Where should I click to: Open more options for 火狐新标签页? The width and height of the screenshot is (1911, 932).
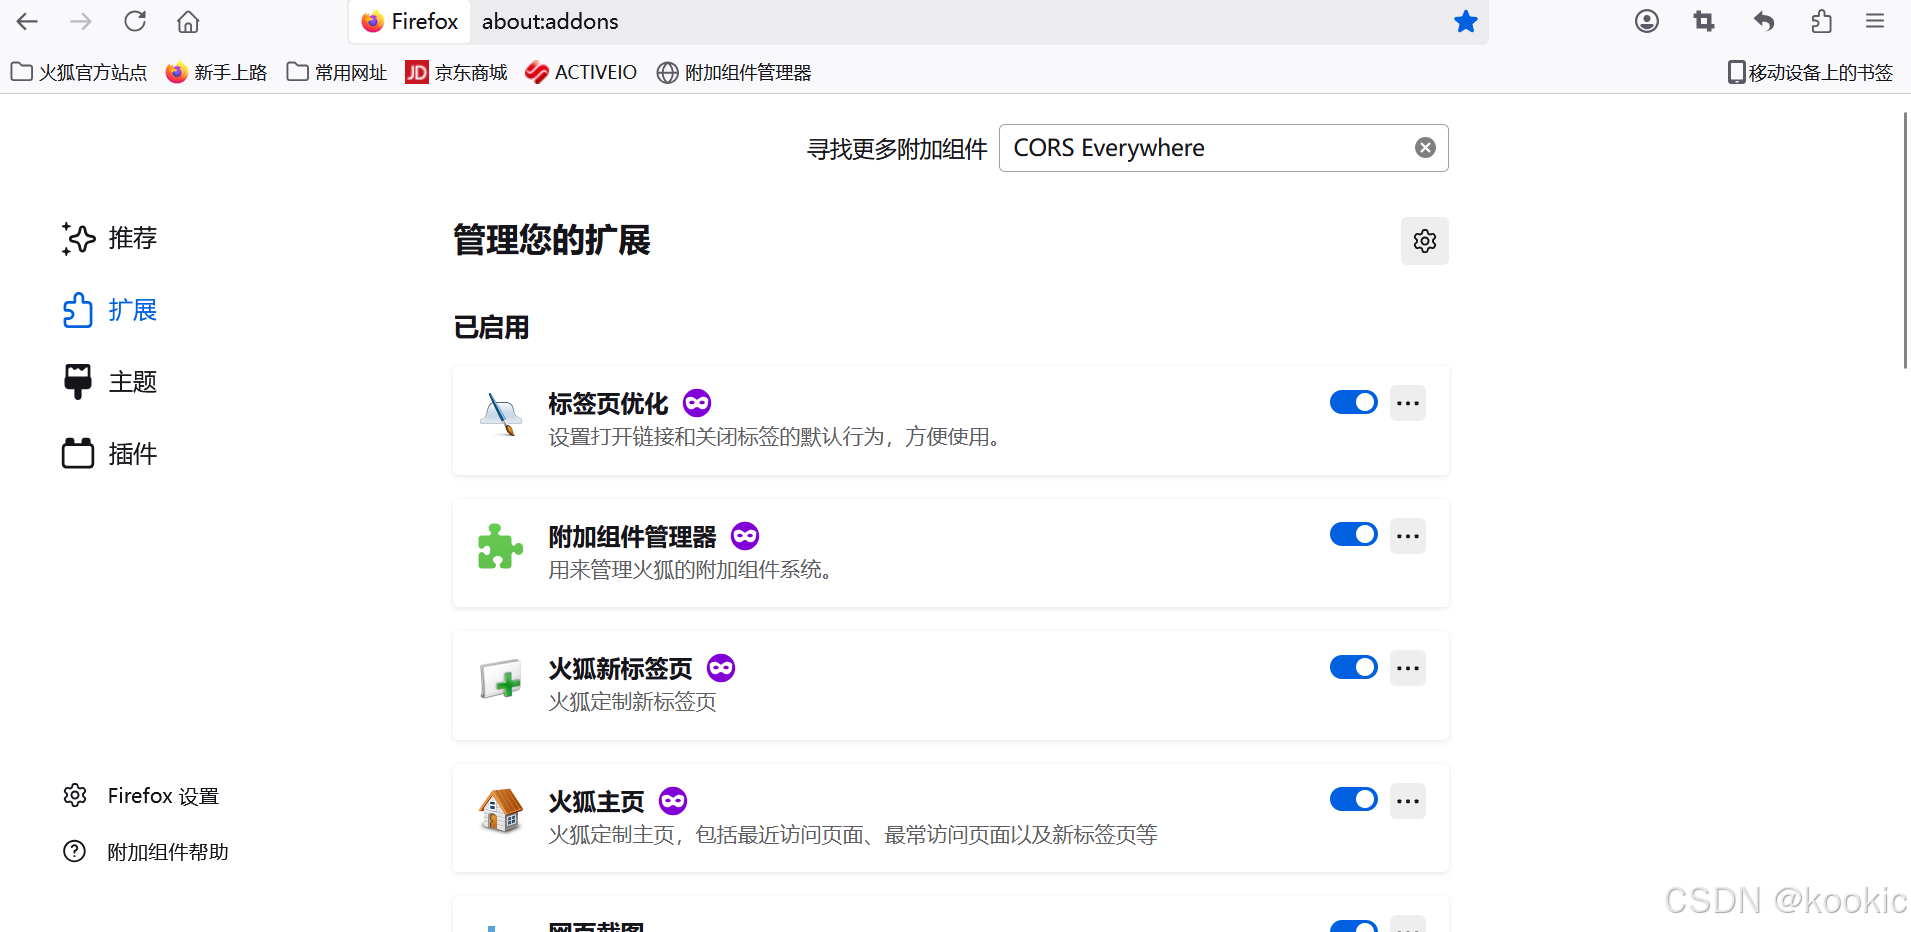click(1408, 668)
